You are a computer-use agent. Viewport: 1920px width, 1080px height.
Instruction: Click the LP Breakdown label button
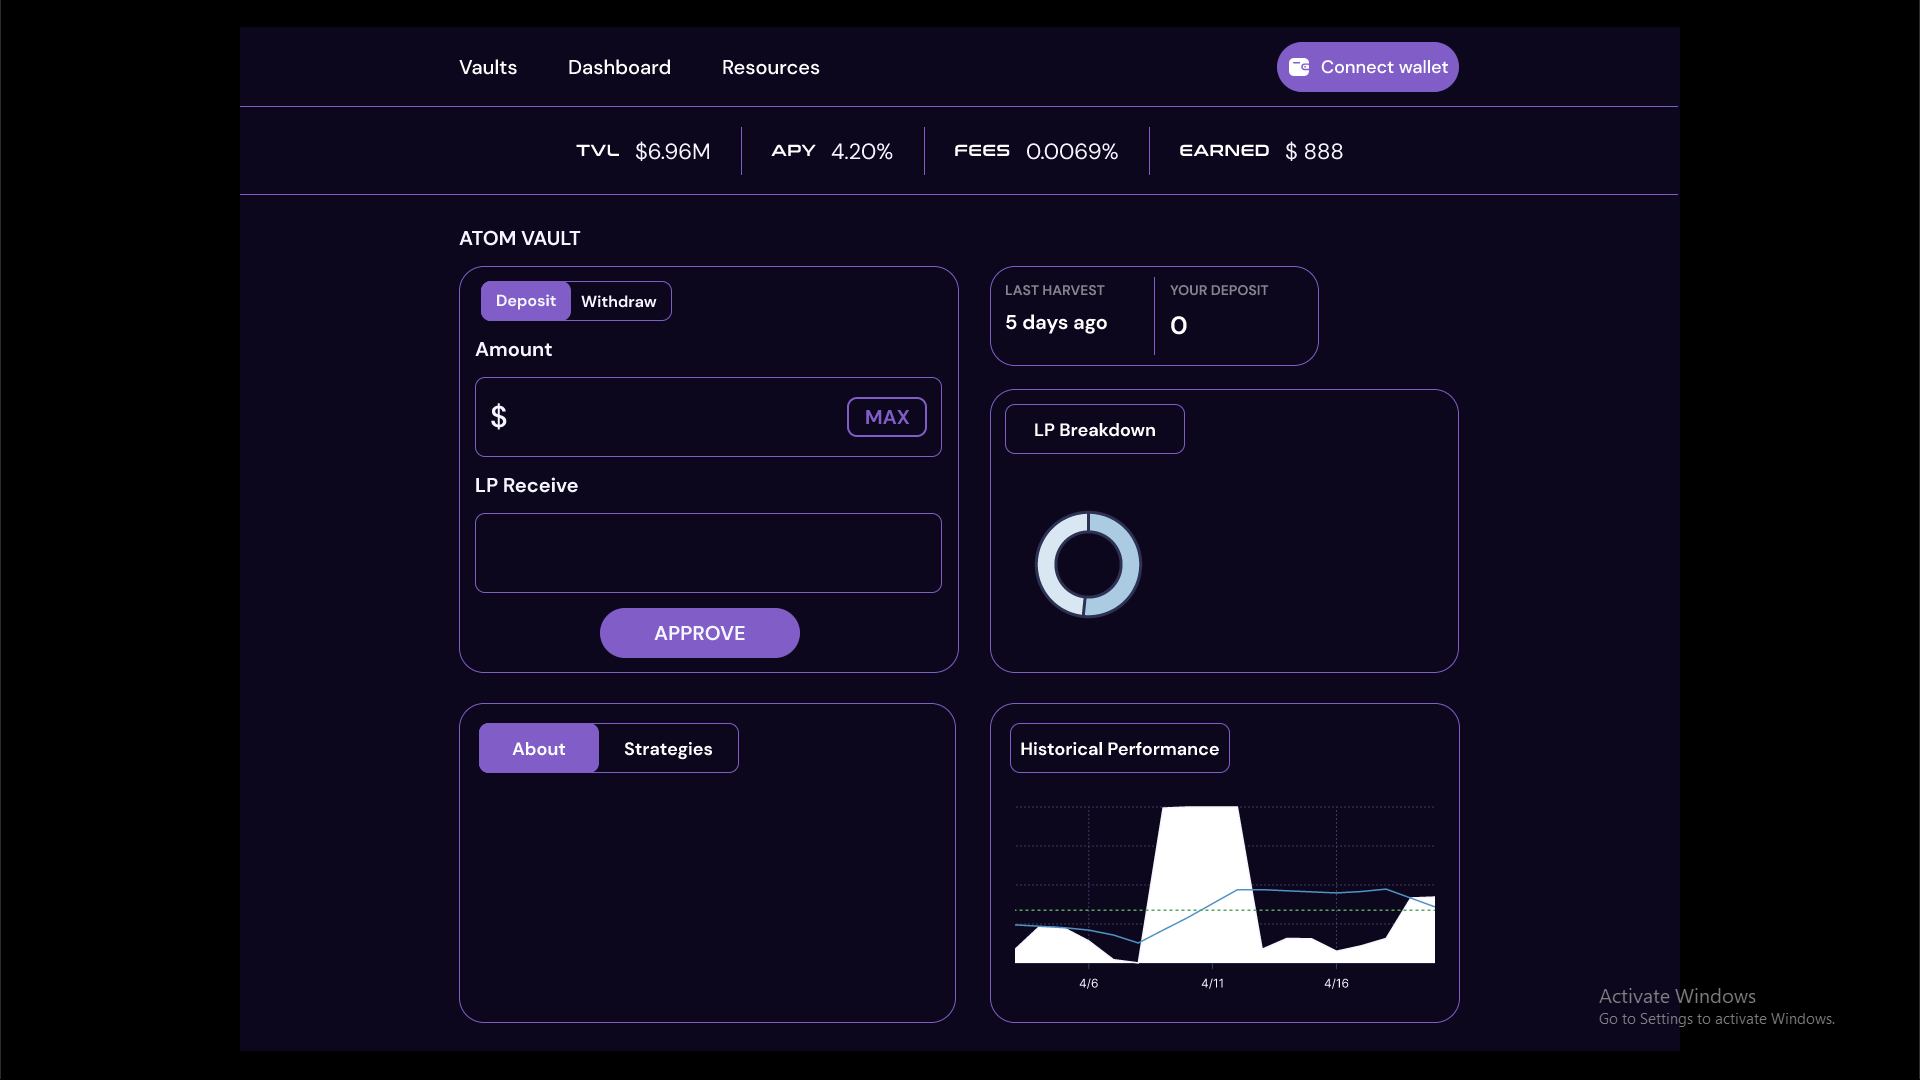point(1094,430)
